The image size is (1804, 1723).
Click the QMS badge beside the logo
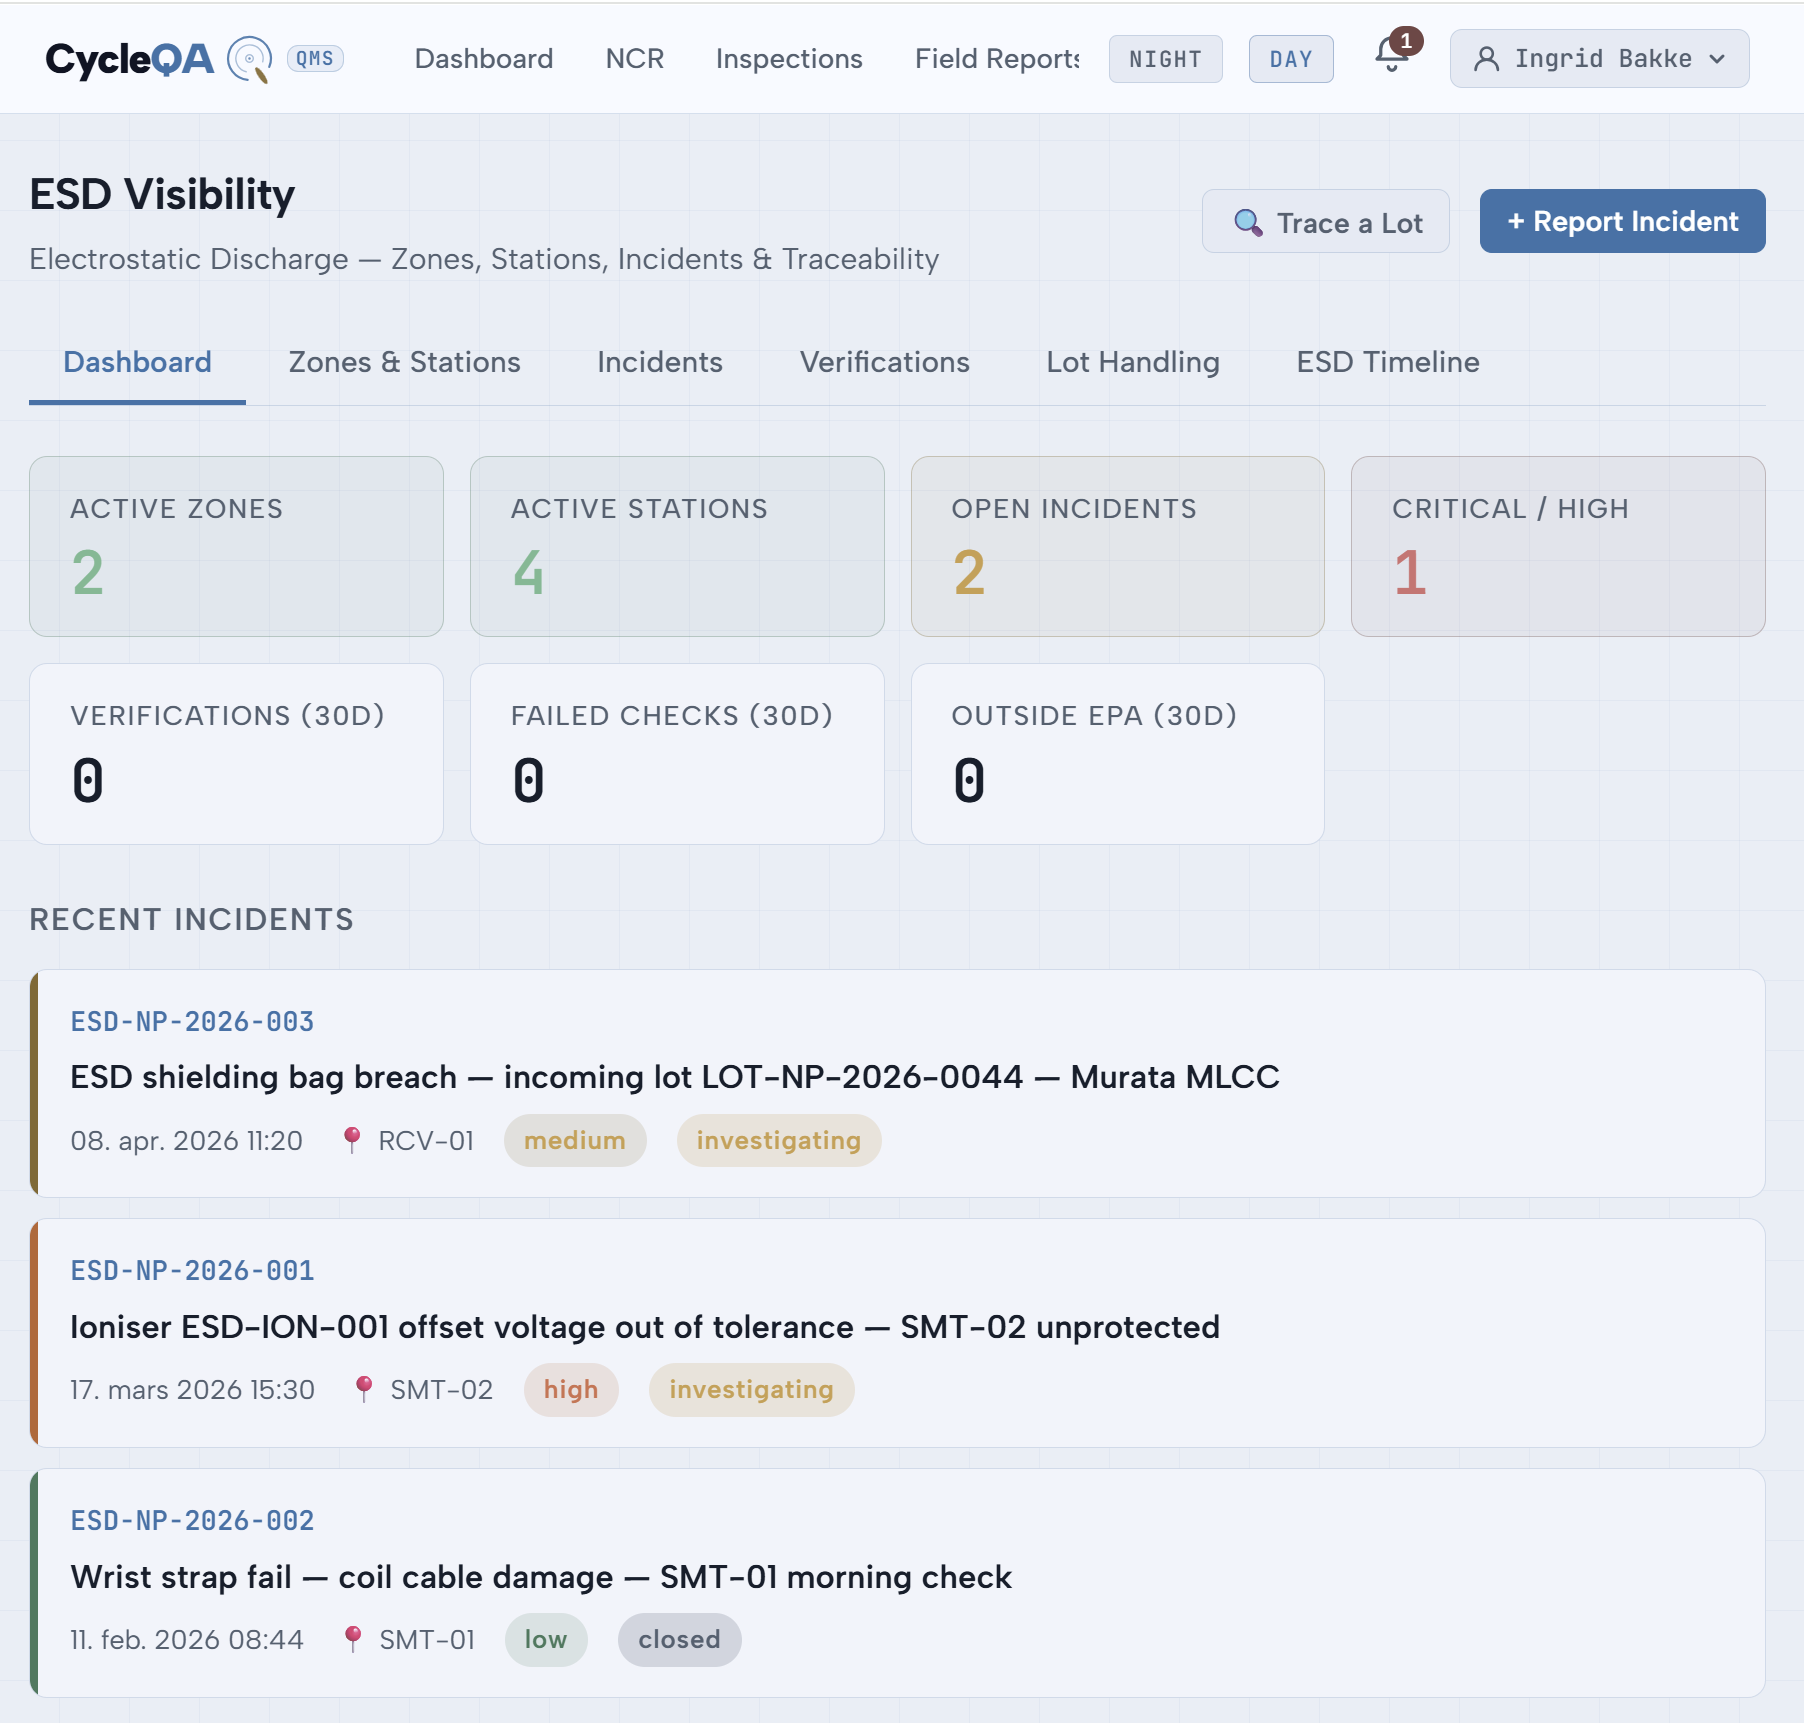point(315,59)
